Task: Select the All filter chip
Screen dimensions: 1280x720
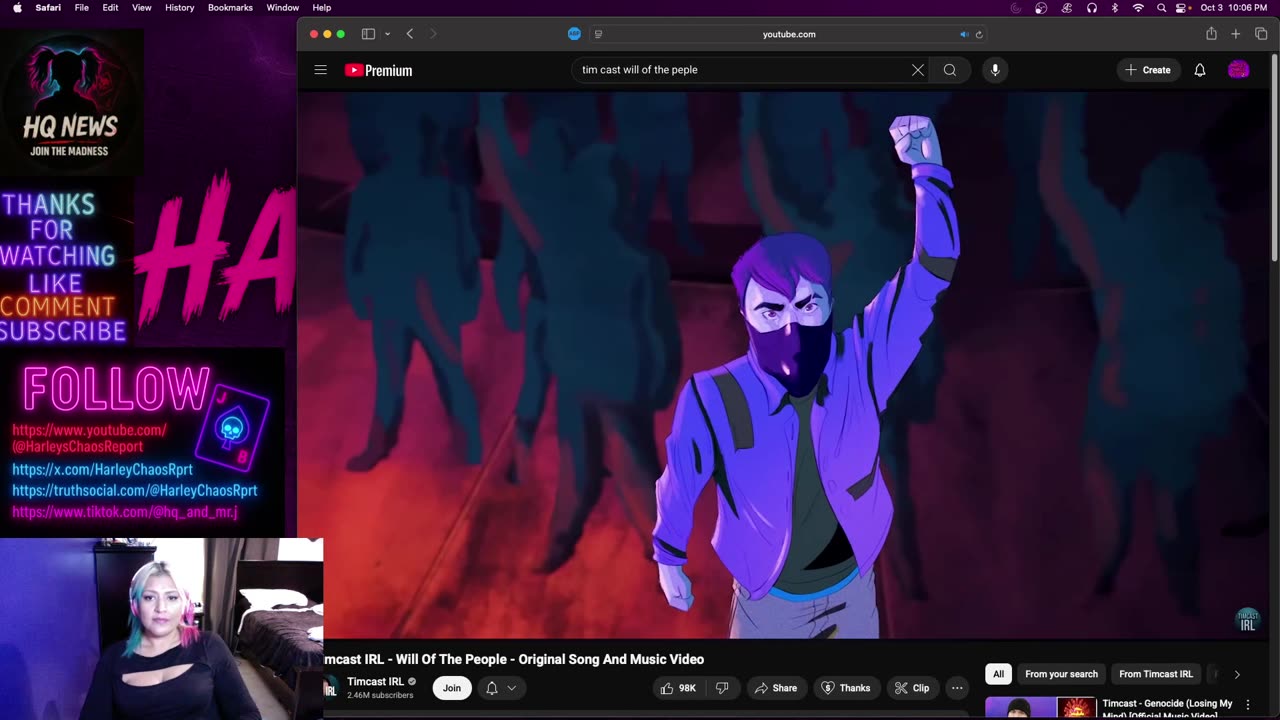Action: click(x=998, y=674)
